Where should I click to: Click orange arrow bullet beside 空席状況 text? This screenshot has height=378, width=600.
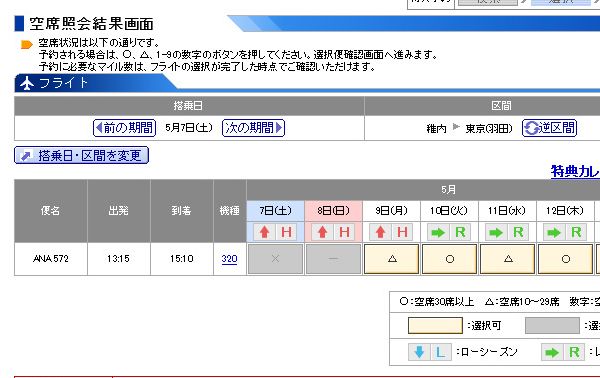[27, 45]
